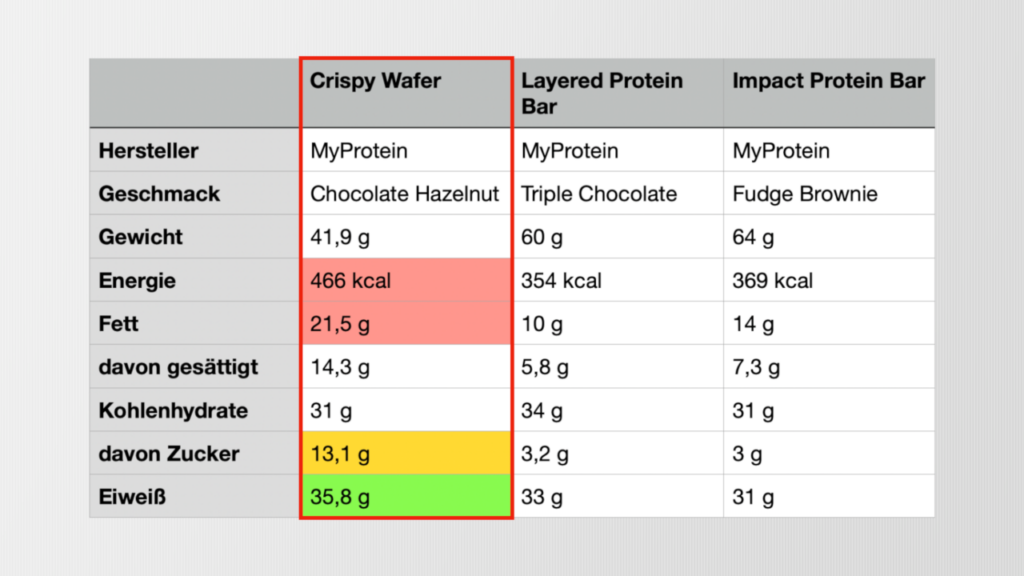Image resolution: width=1024 pixels, height=576 pixels.
Task: Select the Impact Protein Bar header cell
Action: click(829, 93)
